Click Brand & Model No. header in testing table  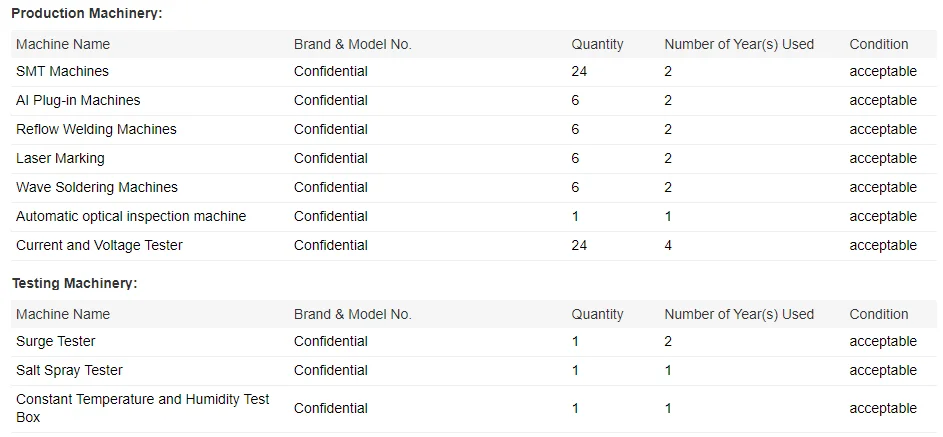[352, 314]
